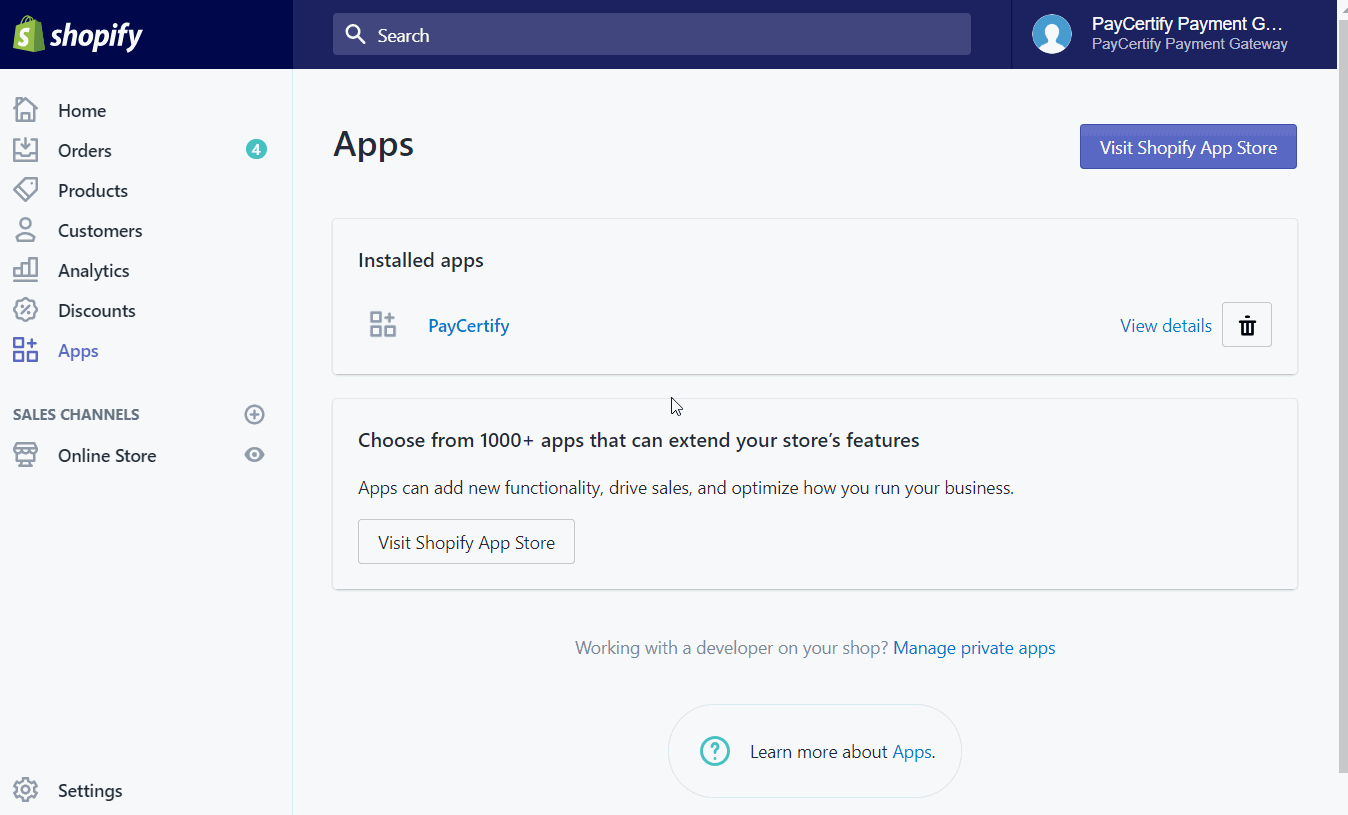The width and height of the screenshot is (1348, 815).
Task: Click the Orders badge showing 4
Action: click(x=256, y=150)
